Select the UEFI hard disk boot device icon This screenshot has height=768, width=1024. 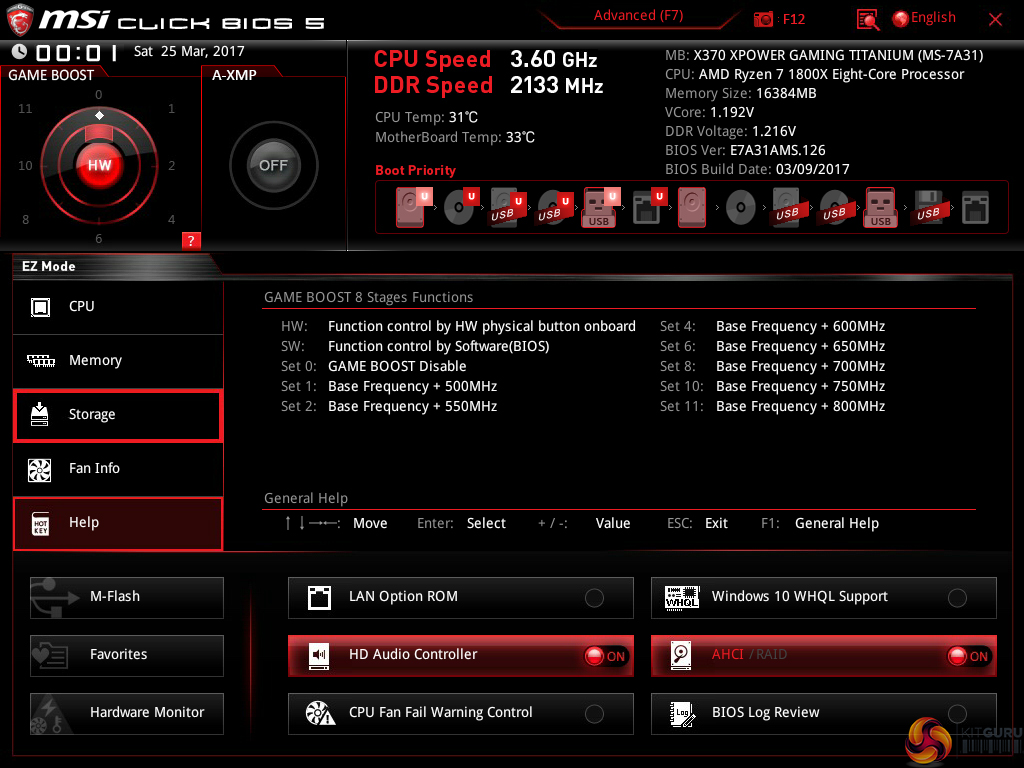click(413, 207)
